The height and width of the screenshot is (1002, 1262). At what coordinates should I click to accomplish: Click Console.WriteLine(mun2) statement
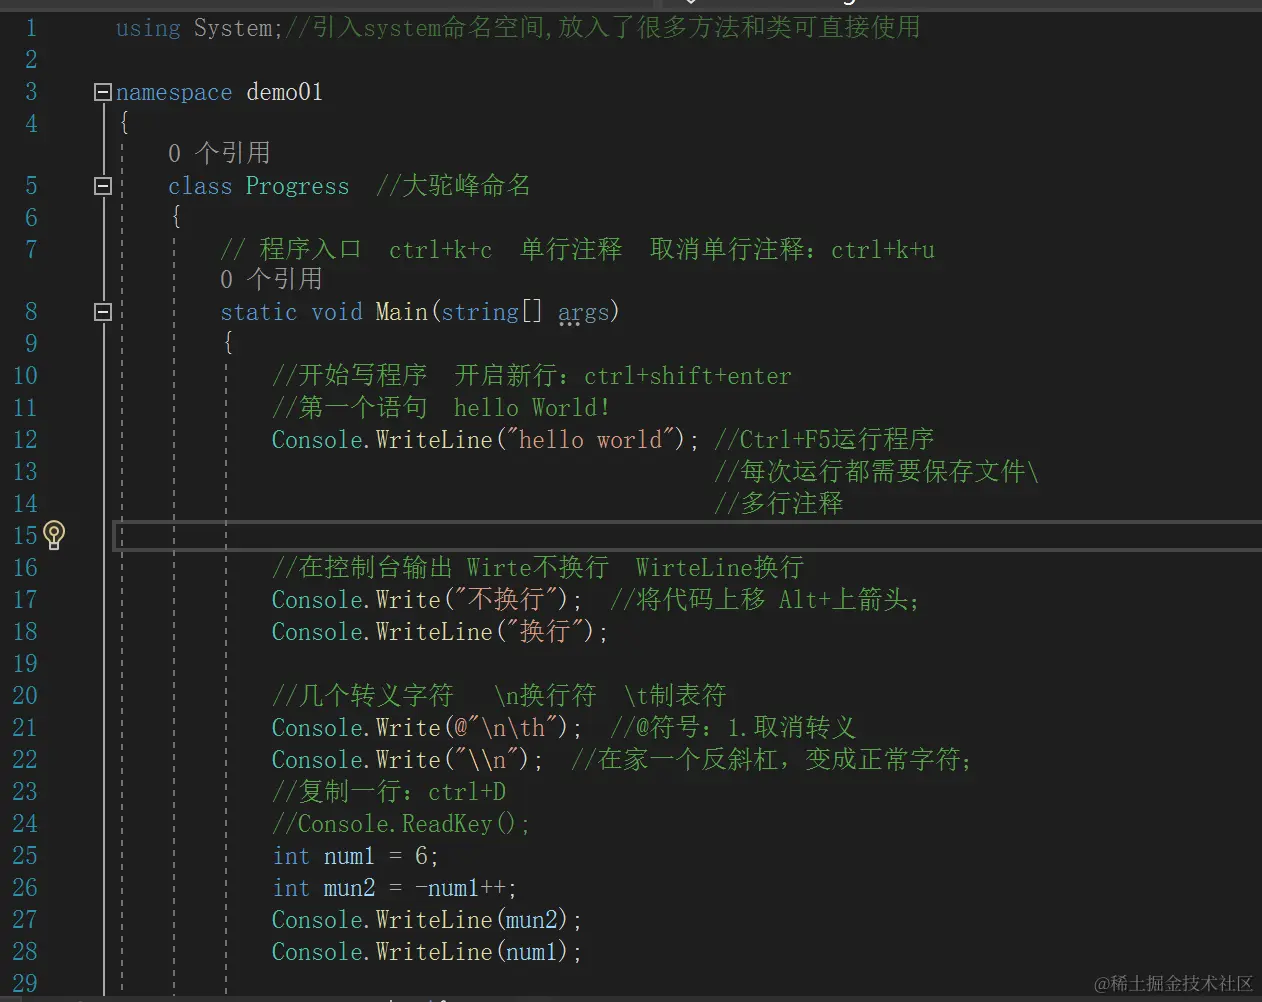tap(427, 920)
